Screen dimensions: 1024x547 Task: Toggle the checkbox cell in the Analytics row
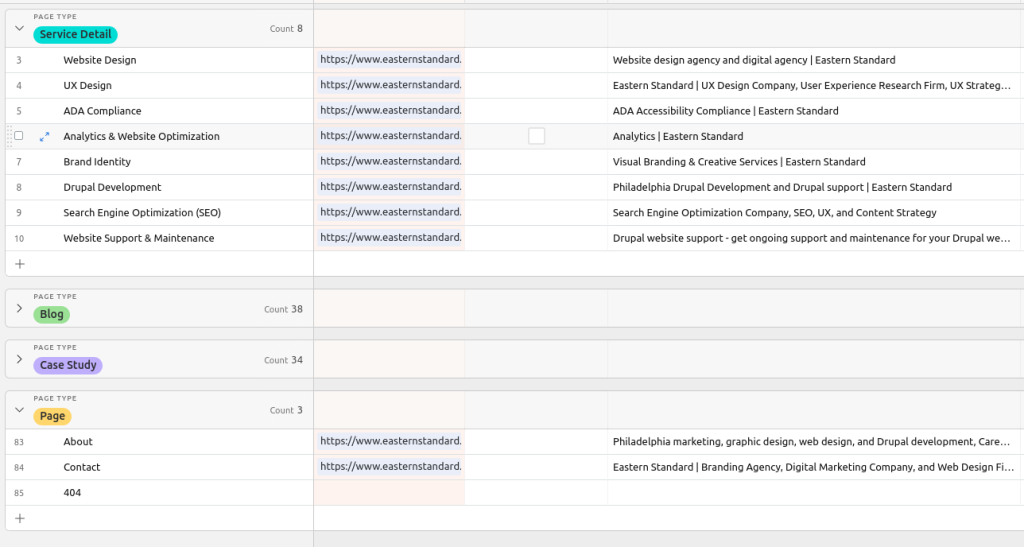(x=536, y=136)
